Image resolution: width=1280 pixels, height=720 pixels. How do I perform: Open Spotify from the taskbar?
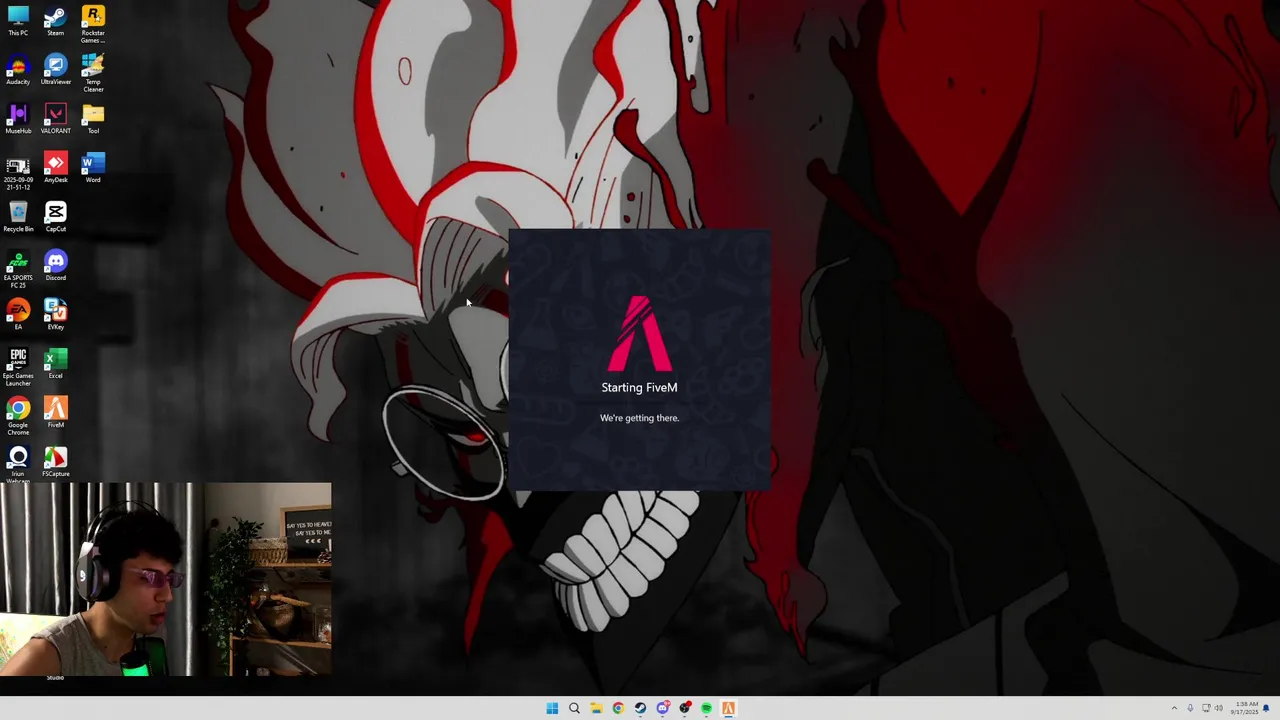tap(706, 708)
